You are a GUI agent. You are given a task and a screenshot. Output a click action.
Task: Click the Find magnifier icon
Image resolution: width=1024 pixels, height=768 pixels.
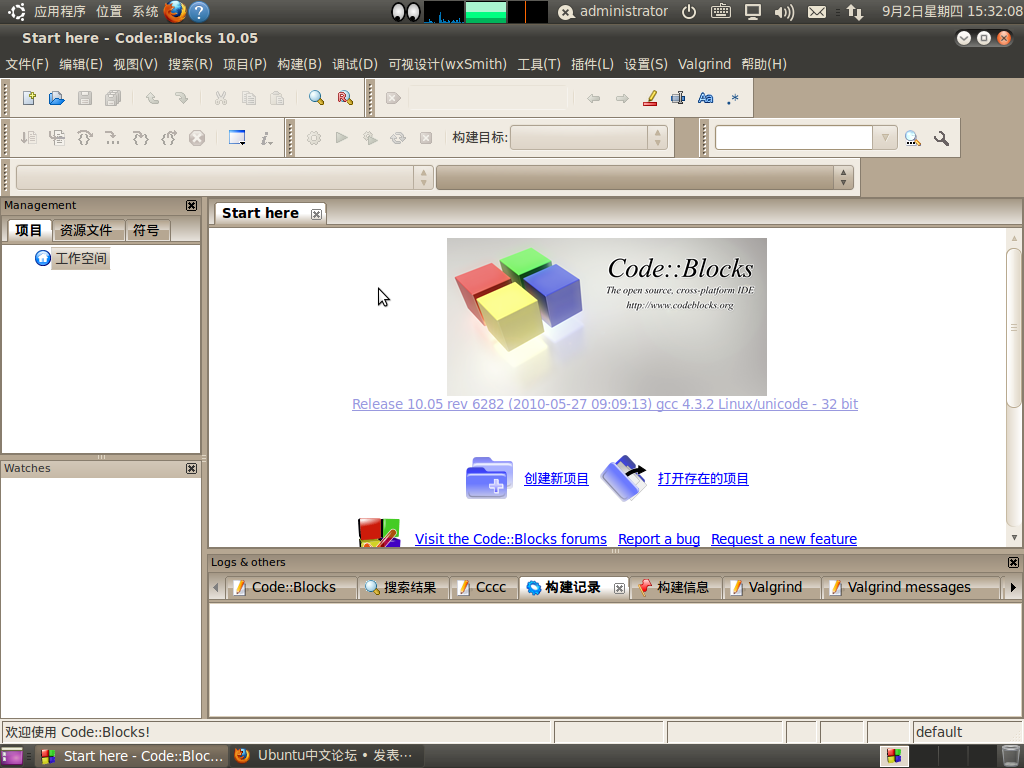click(316, 98)
